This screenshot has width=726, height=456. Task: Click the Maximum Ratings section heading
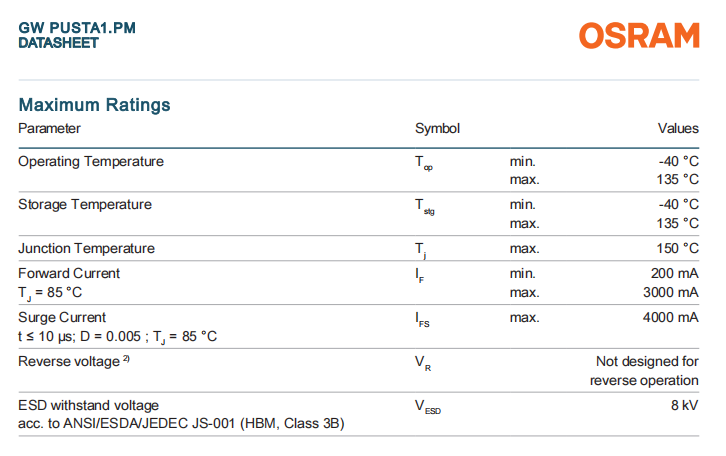pyautogui.click(x=95, y=105)
